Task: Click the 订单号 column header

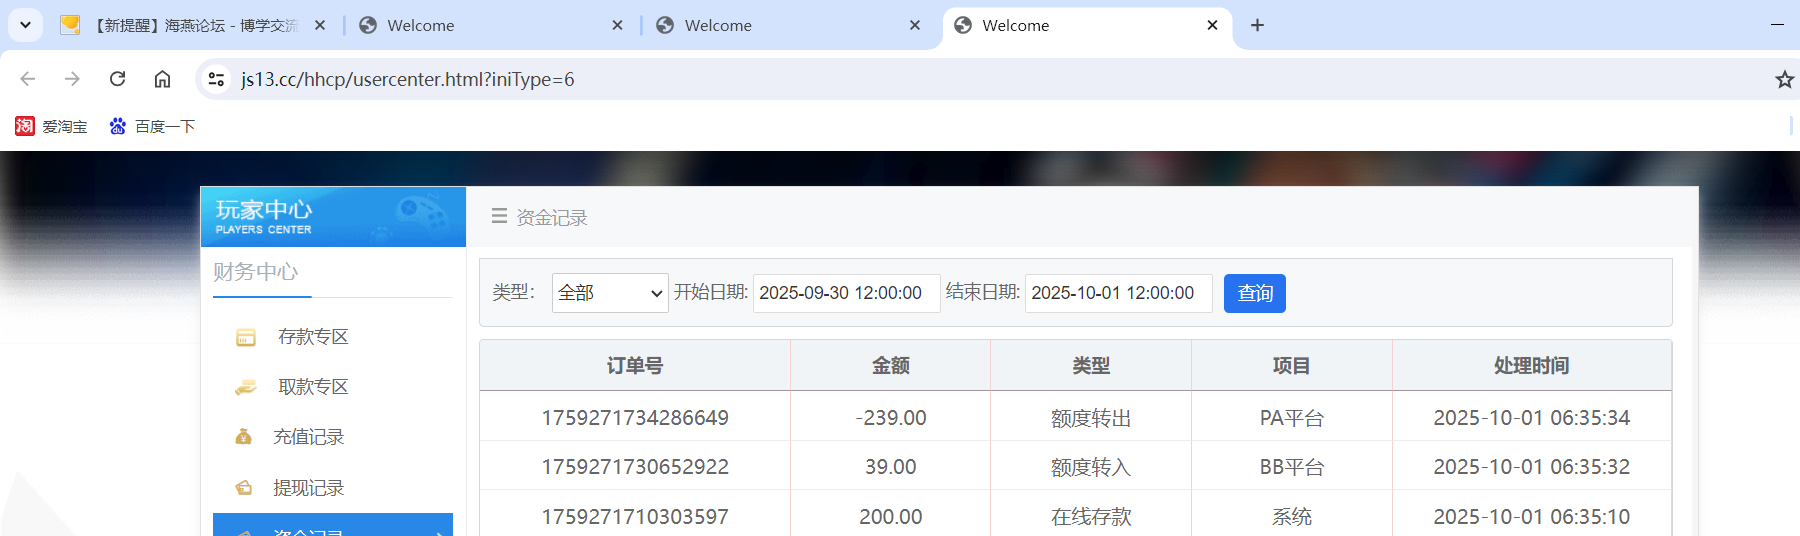Action: coord(635,366)
